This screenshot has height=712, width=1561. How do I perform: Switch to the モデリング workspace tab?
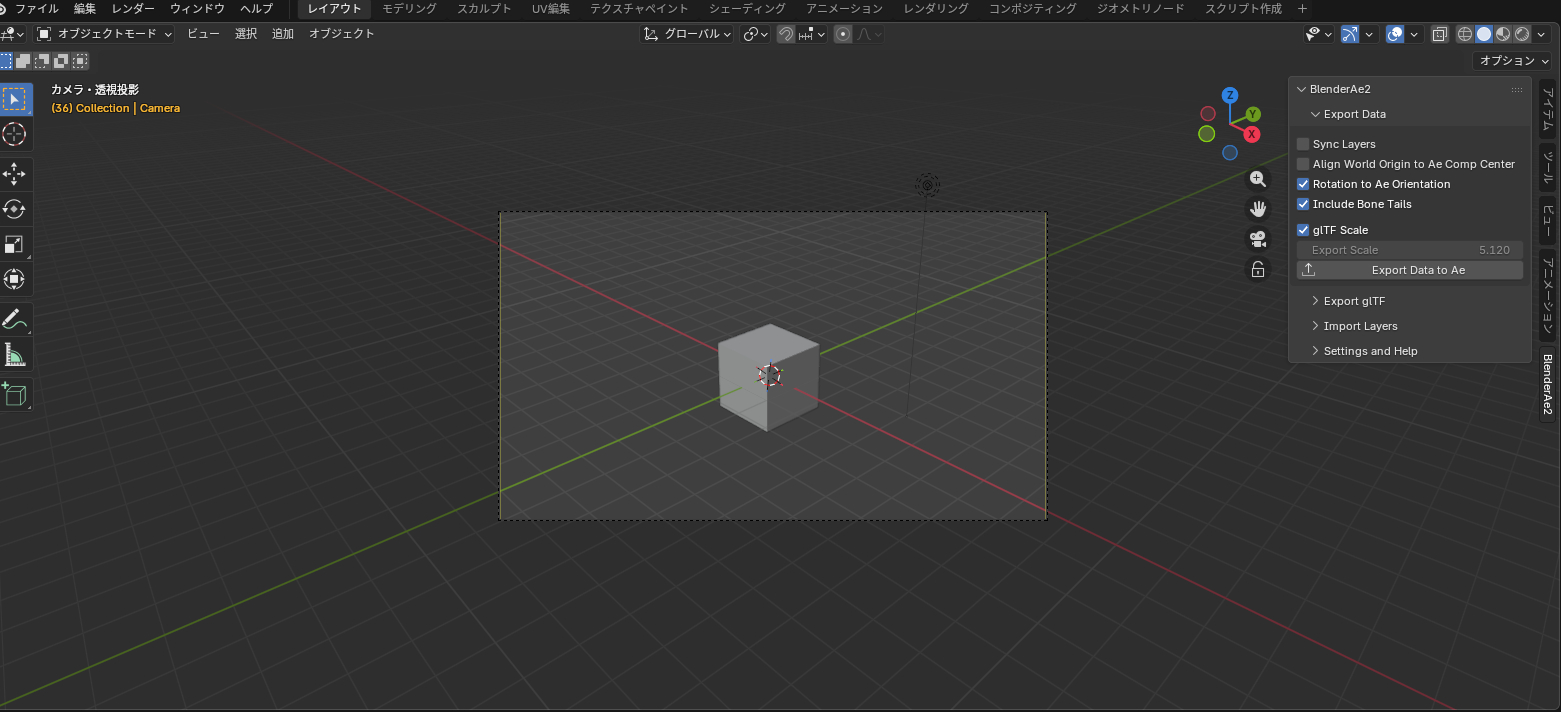[x=409, y=8]
